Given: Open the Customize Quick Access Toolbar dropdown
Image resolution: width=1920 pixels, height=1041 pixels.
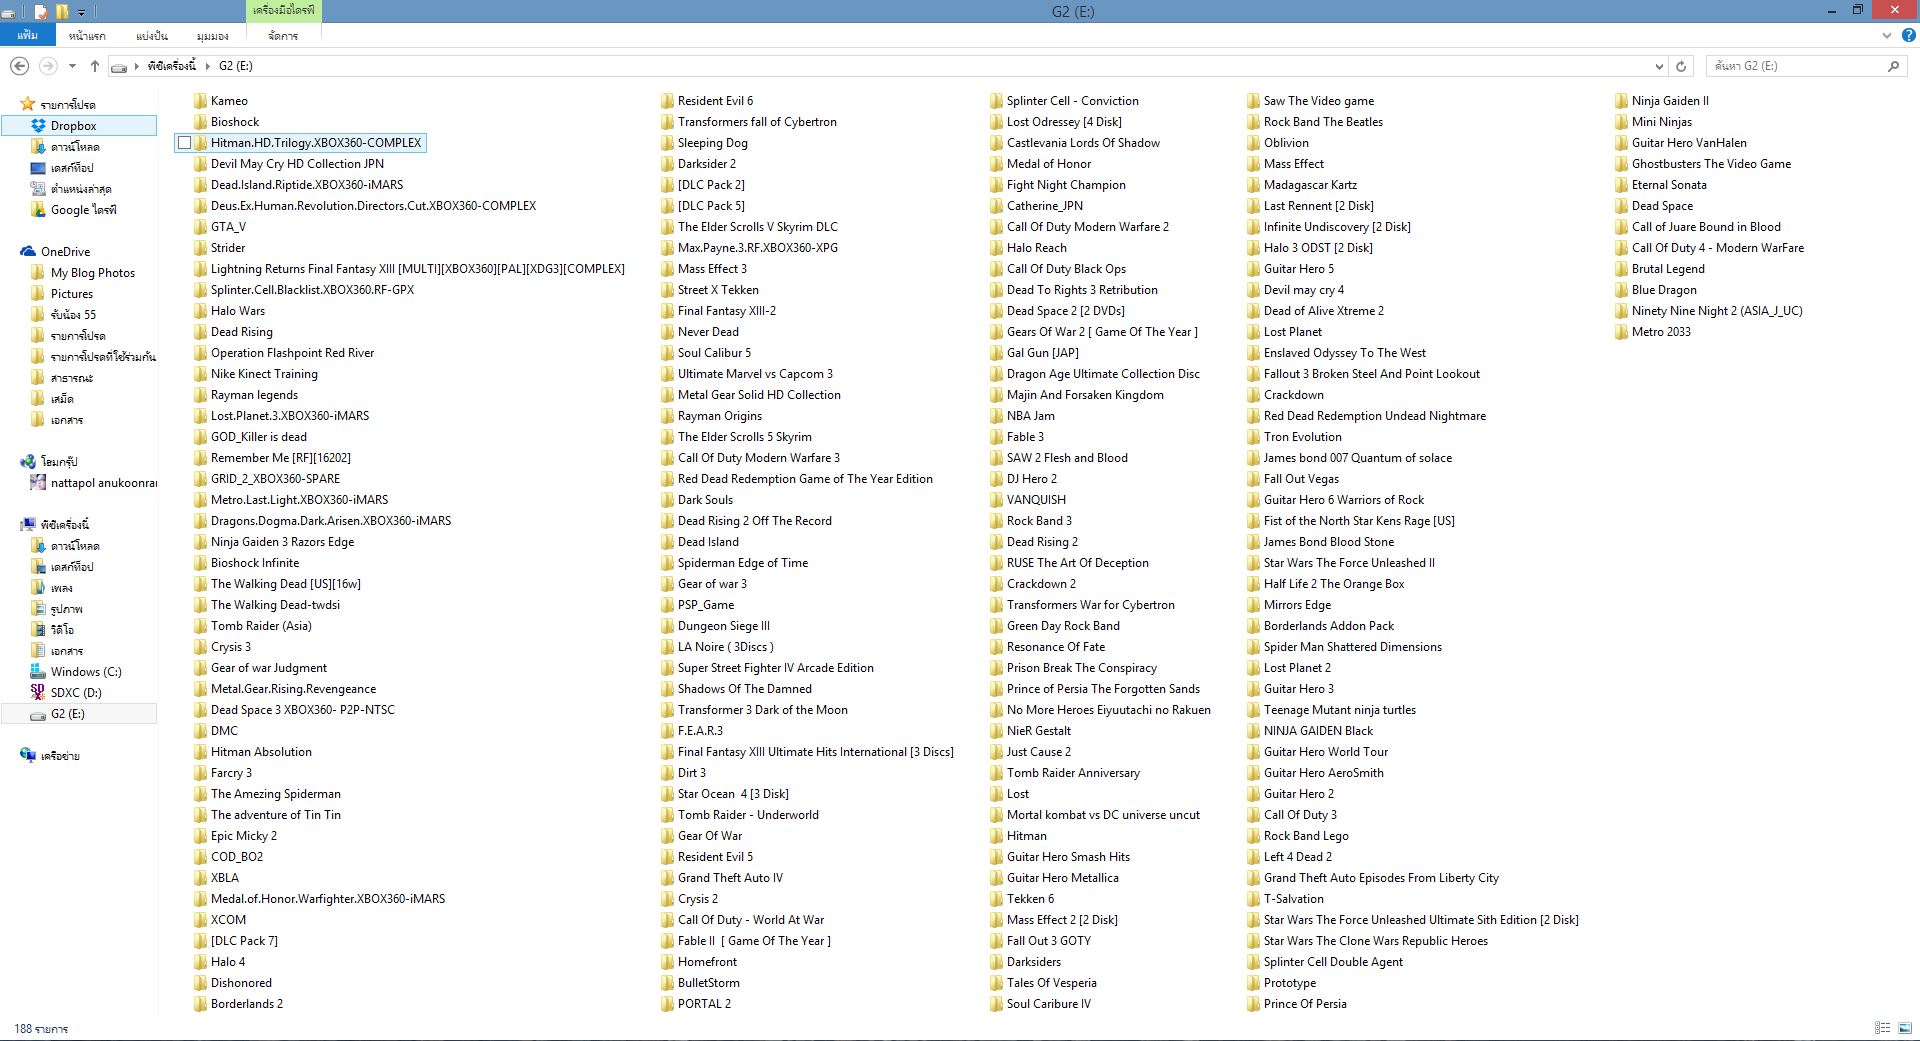Looking at the screenshot, I should point(82,13).
